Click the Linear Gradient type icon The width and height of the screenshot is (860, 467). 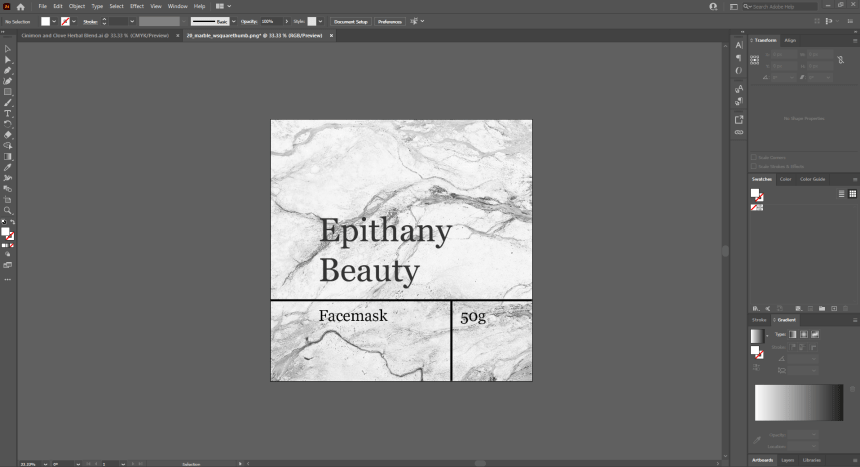coord(792,334)
